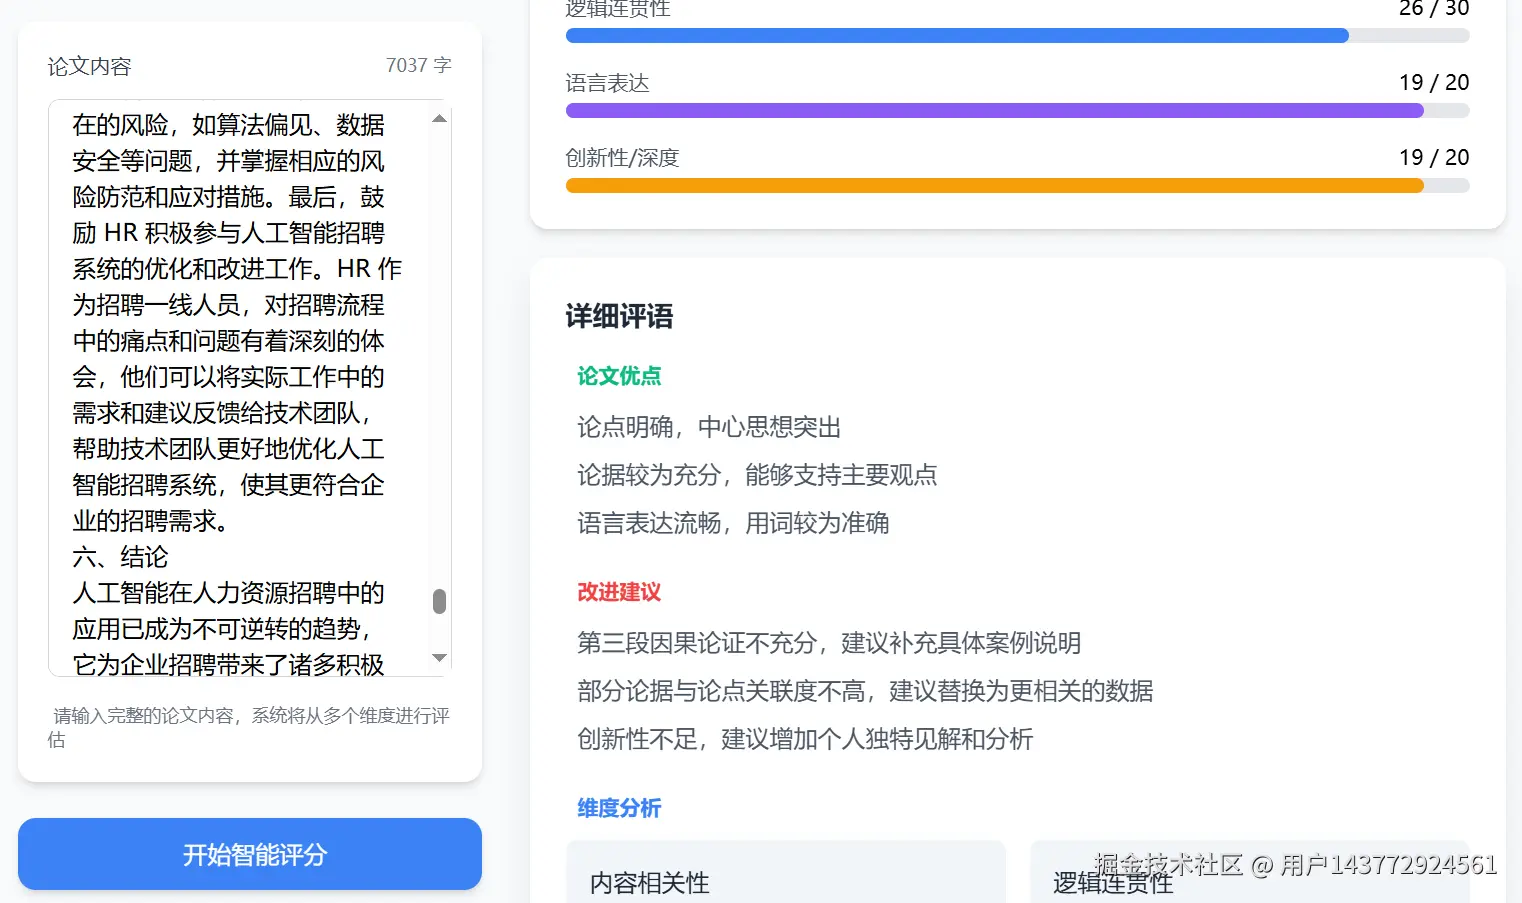Click the down arrow of the essay scrollbar
Screen dimensions: 1522x903
439,657
